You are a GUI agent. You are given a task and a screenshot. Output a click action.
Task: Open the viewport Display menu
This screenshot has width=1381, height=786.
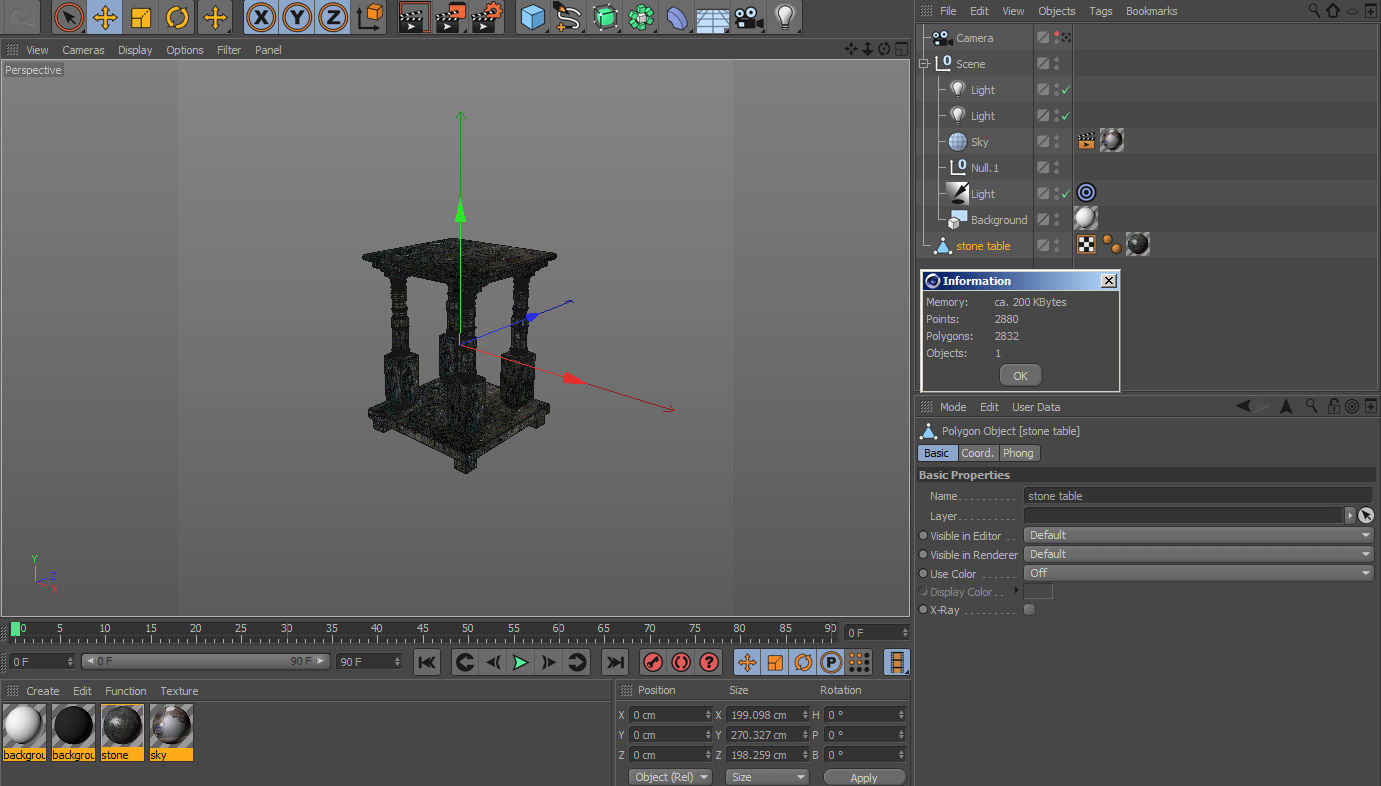click(x=135, y=50)
